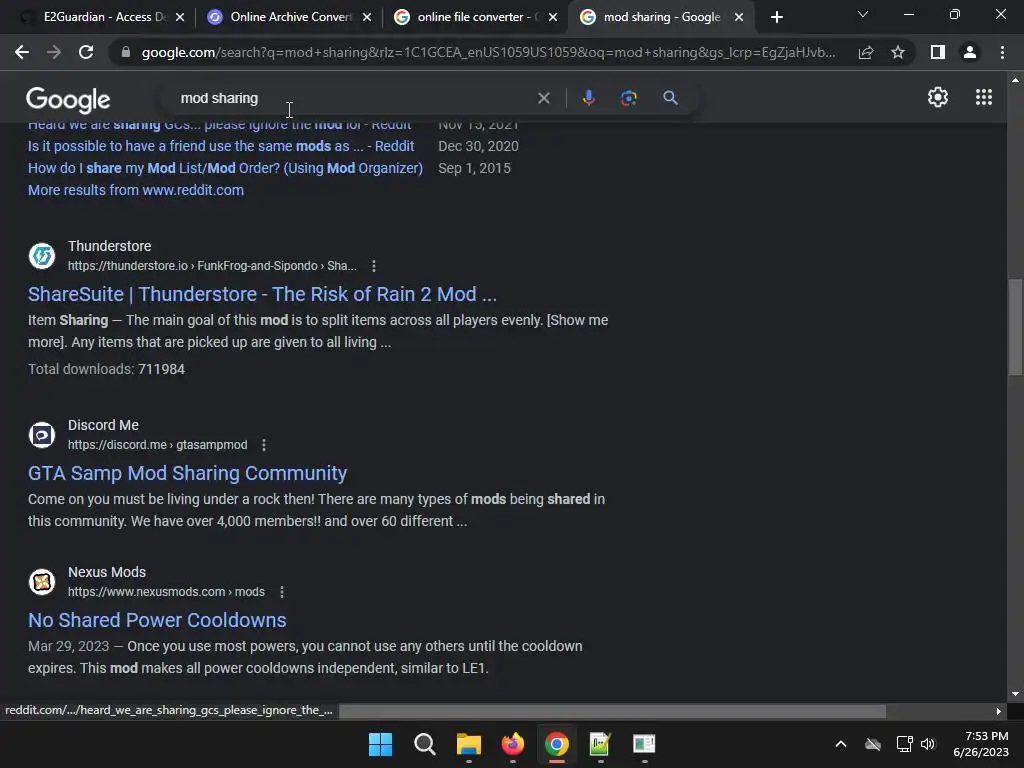Image resolution: width=1024 pixels, height=768 pixels.
Task: Open ShareSuite Thunderstore Risk of Rain result
Action: coord(262,294)
